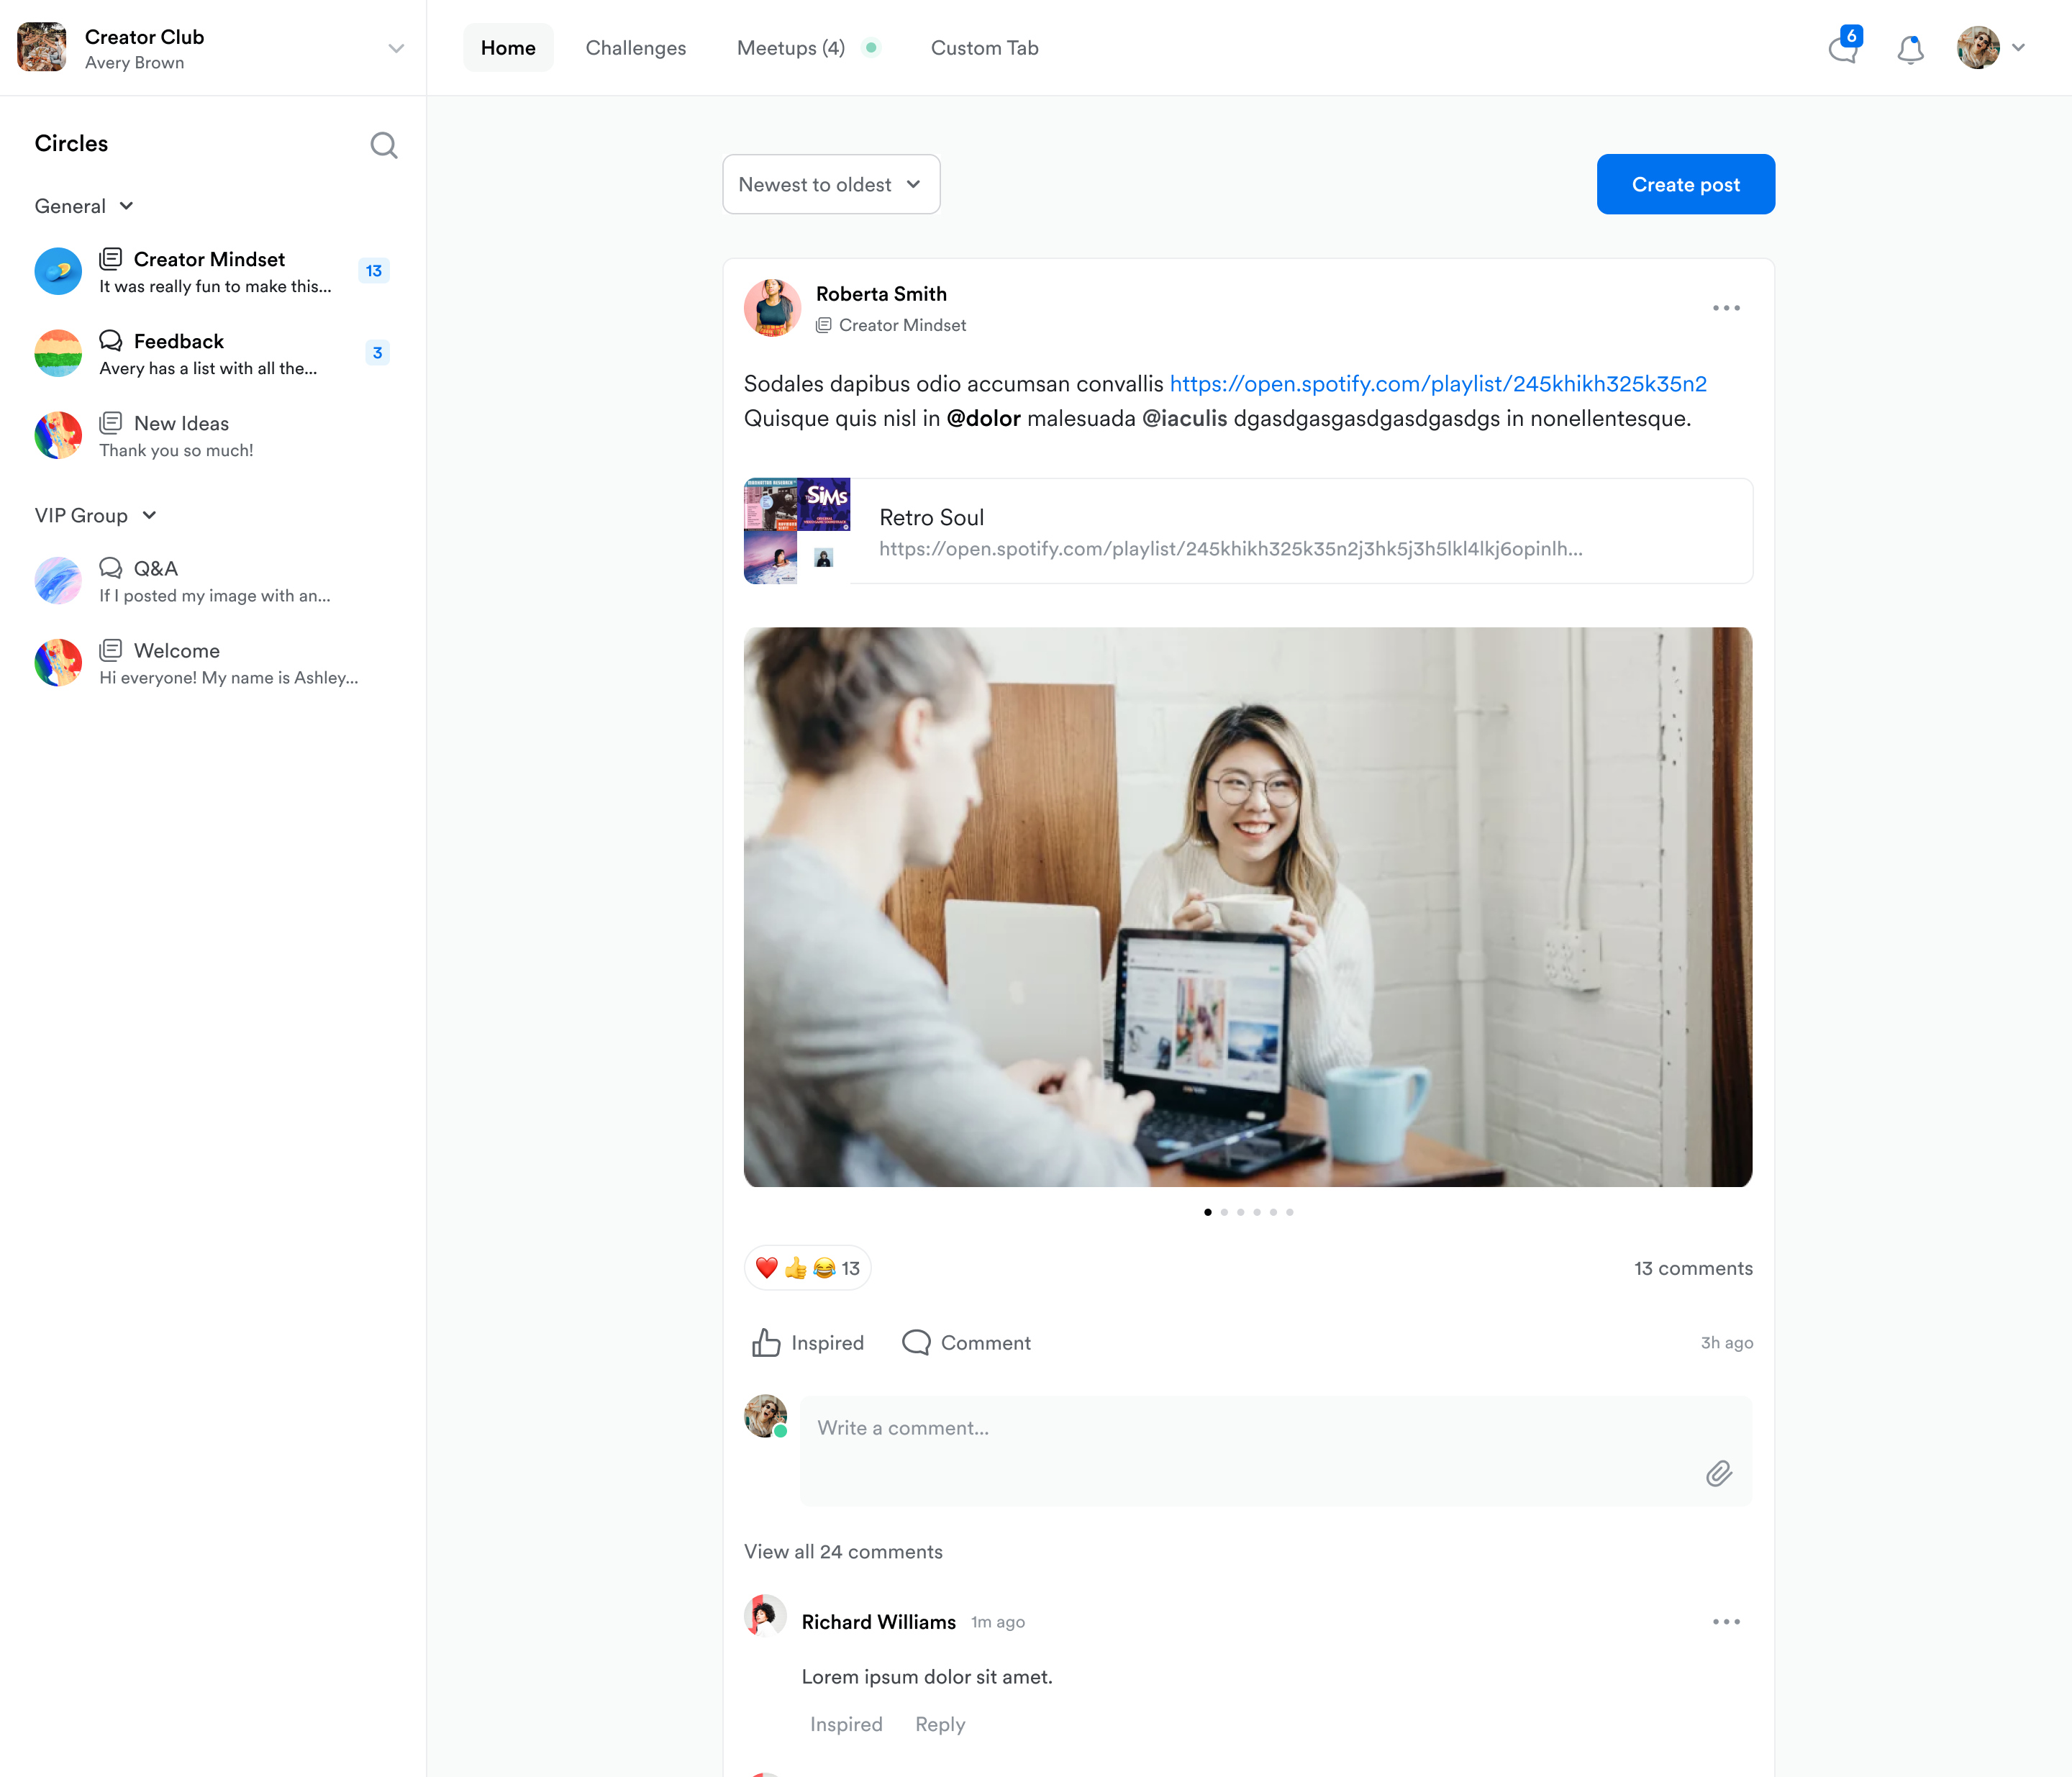Select the last image carousel dot
Image resolution: width=2072 pixels, height=1777 pixels.
pyautogui.click(x=1290, y=1212)
